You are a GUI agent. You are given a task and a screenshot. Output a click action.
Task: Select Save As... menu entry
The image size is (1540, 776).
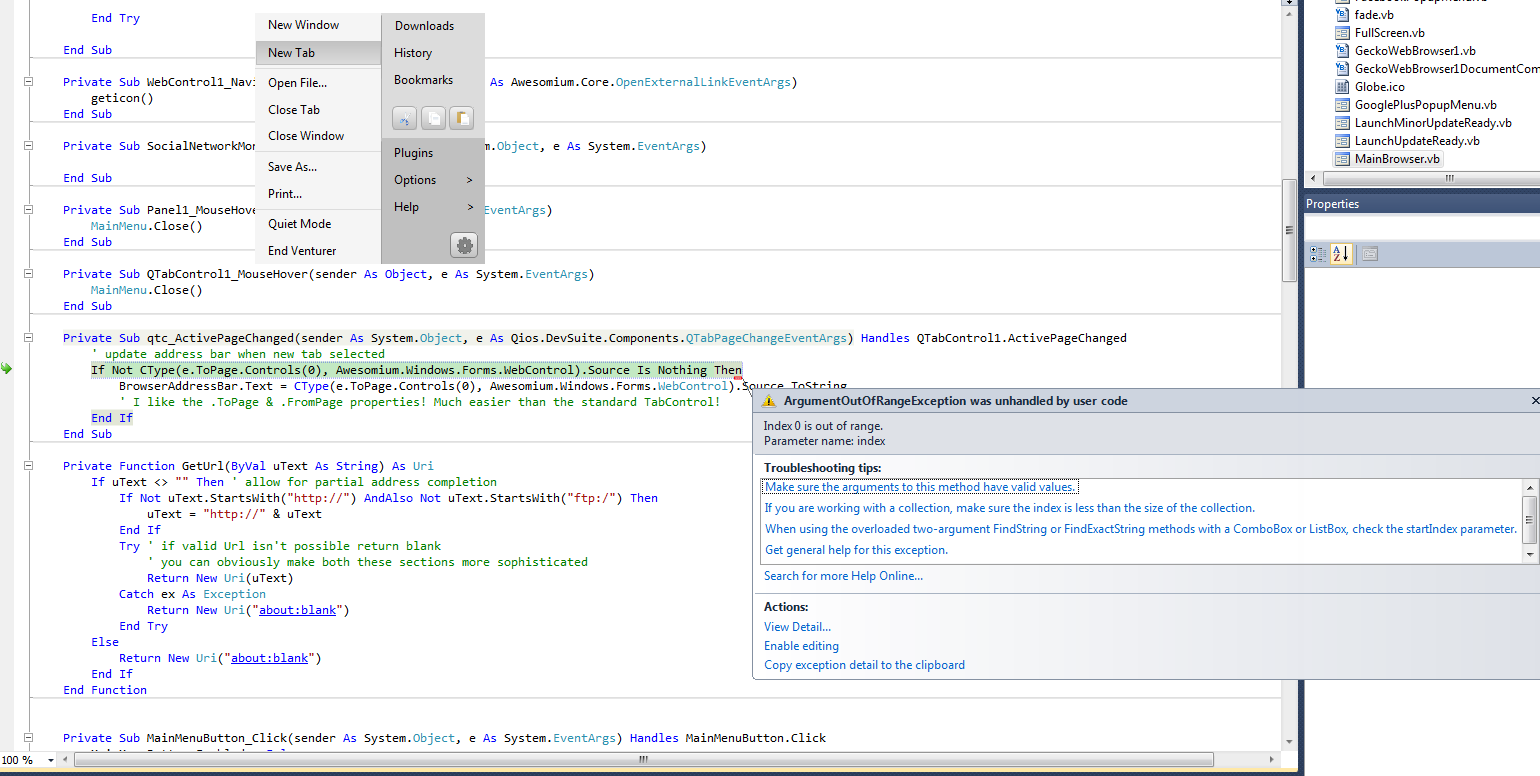[292, 167]
